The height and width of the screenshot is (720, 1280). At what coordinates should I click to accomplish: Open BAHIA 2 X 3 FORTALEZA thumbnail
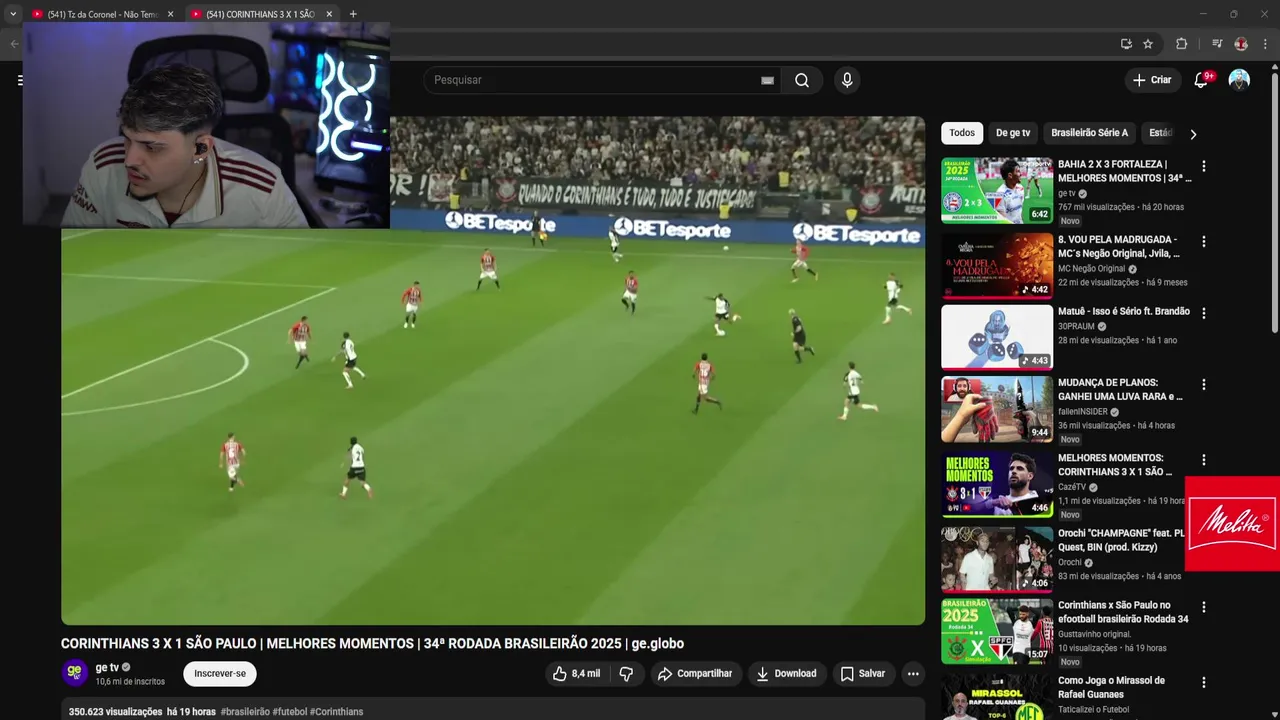click(x=997, y=190)
